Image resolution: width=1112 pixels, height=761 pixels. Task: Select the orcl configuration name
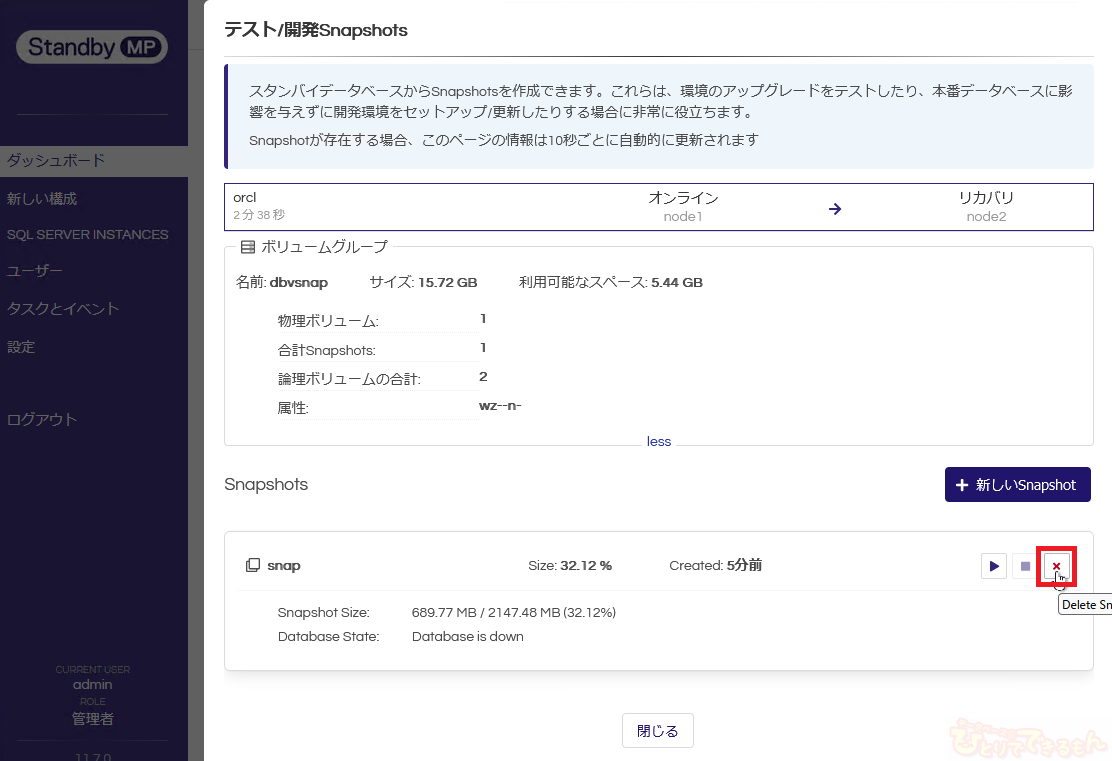[x=245, y=198]
